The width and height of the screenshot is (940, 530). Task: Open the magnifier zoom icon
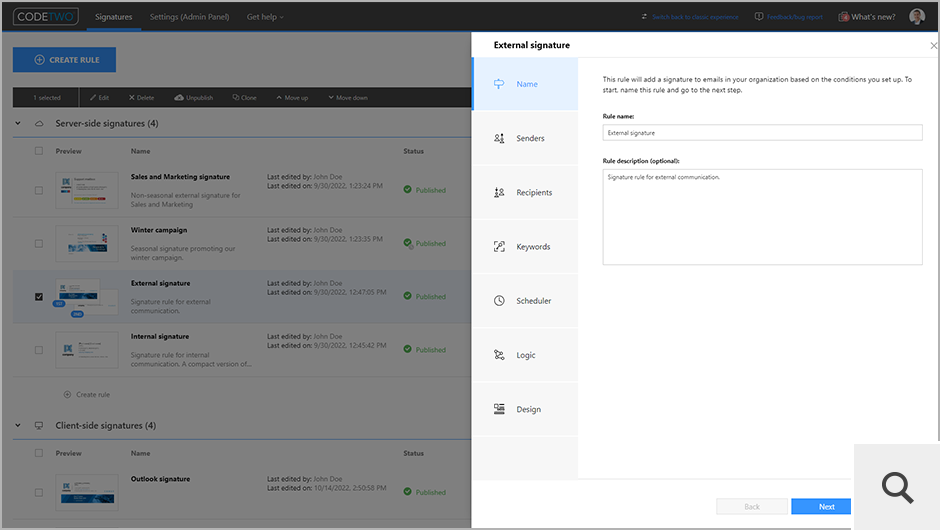point(897,487)
